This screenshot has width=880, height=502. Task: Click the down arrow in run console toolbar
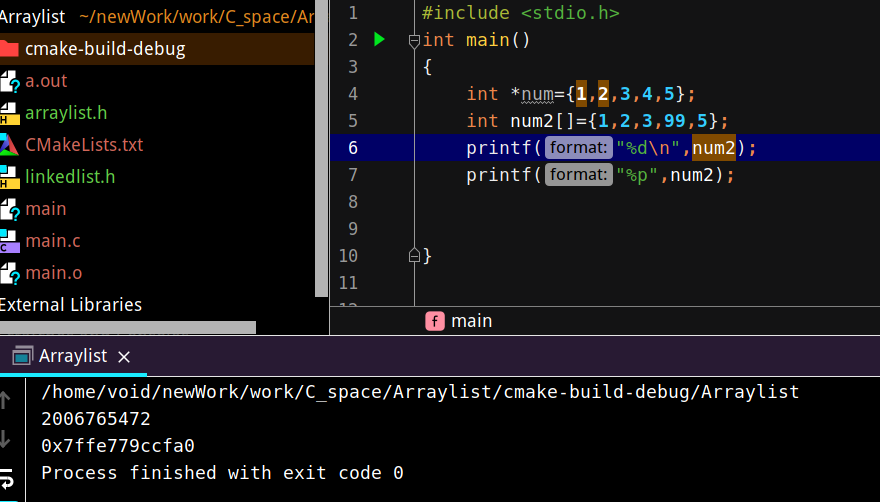(x=5, y=439)
